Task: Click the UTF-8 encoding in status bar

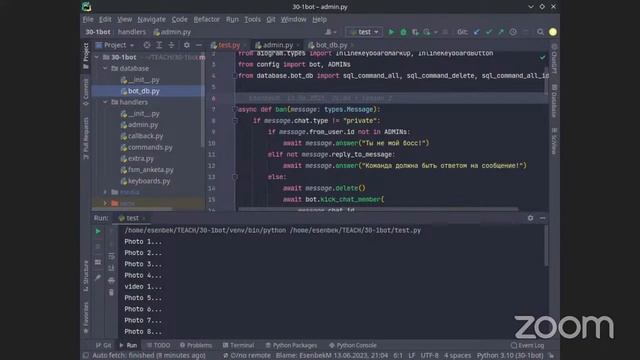Action: click(429, 356)
